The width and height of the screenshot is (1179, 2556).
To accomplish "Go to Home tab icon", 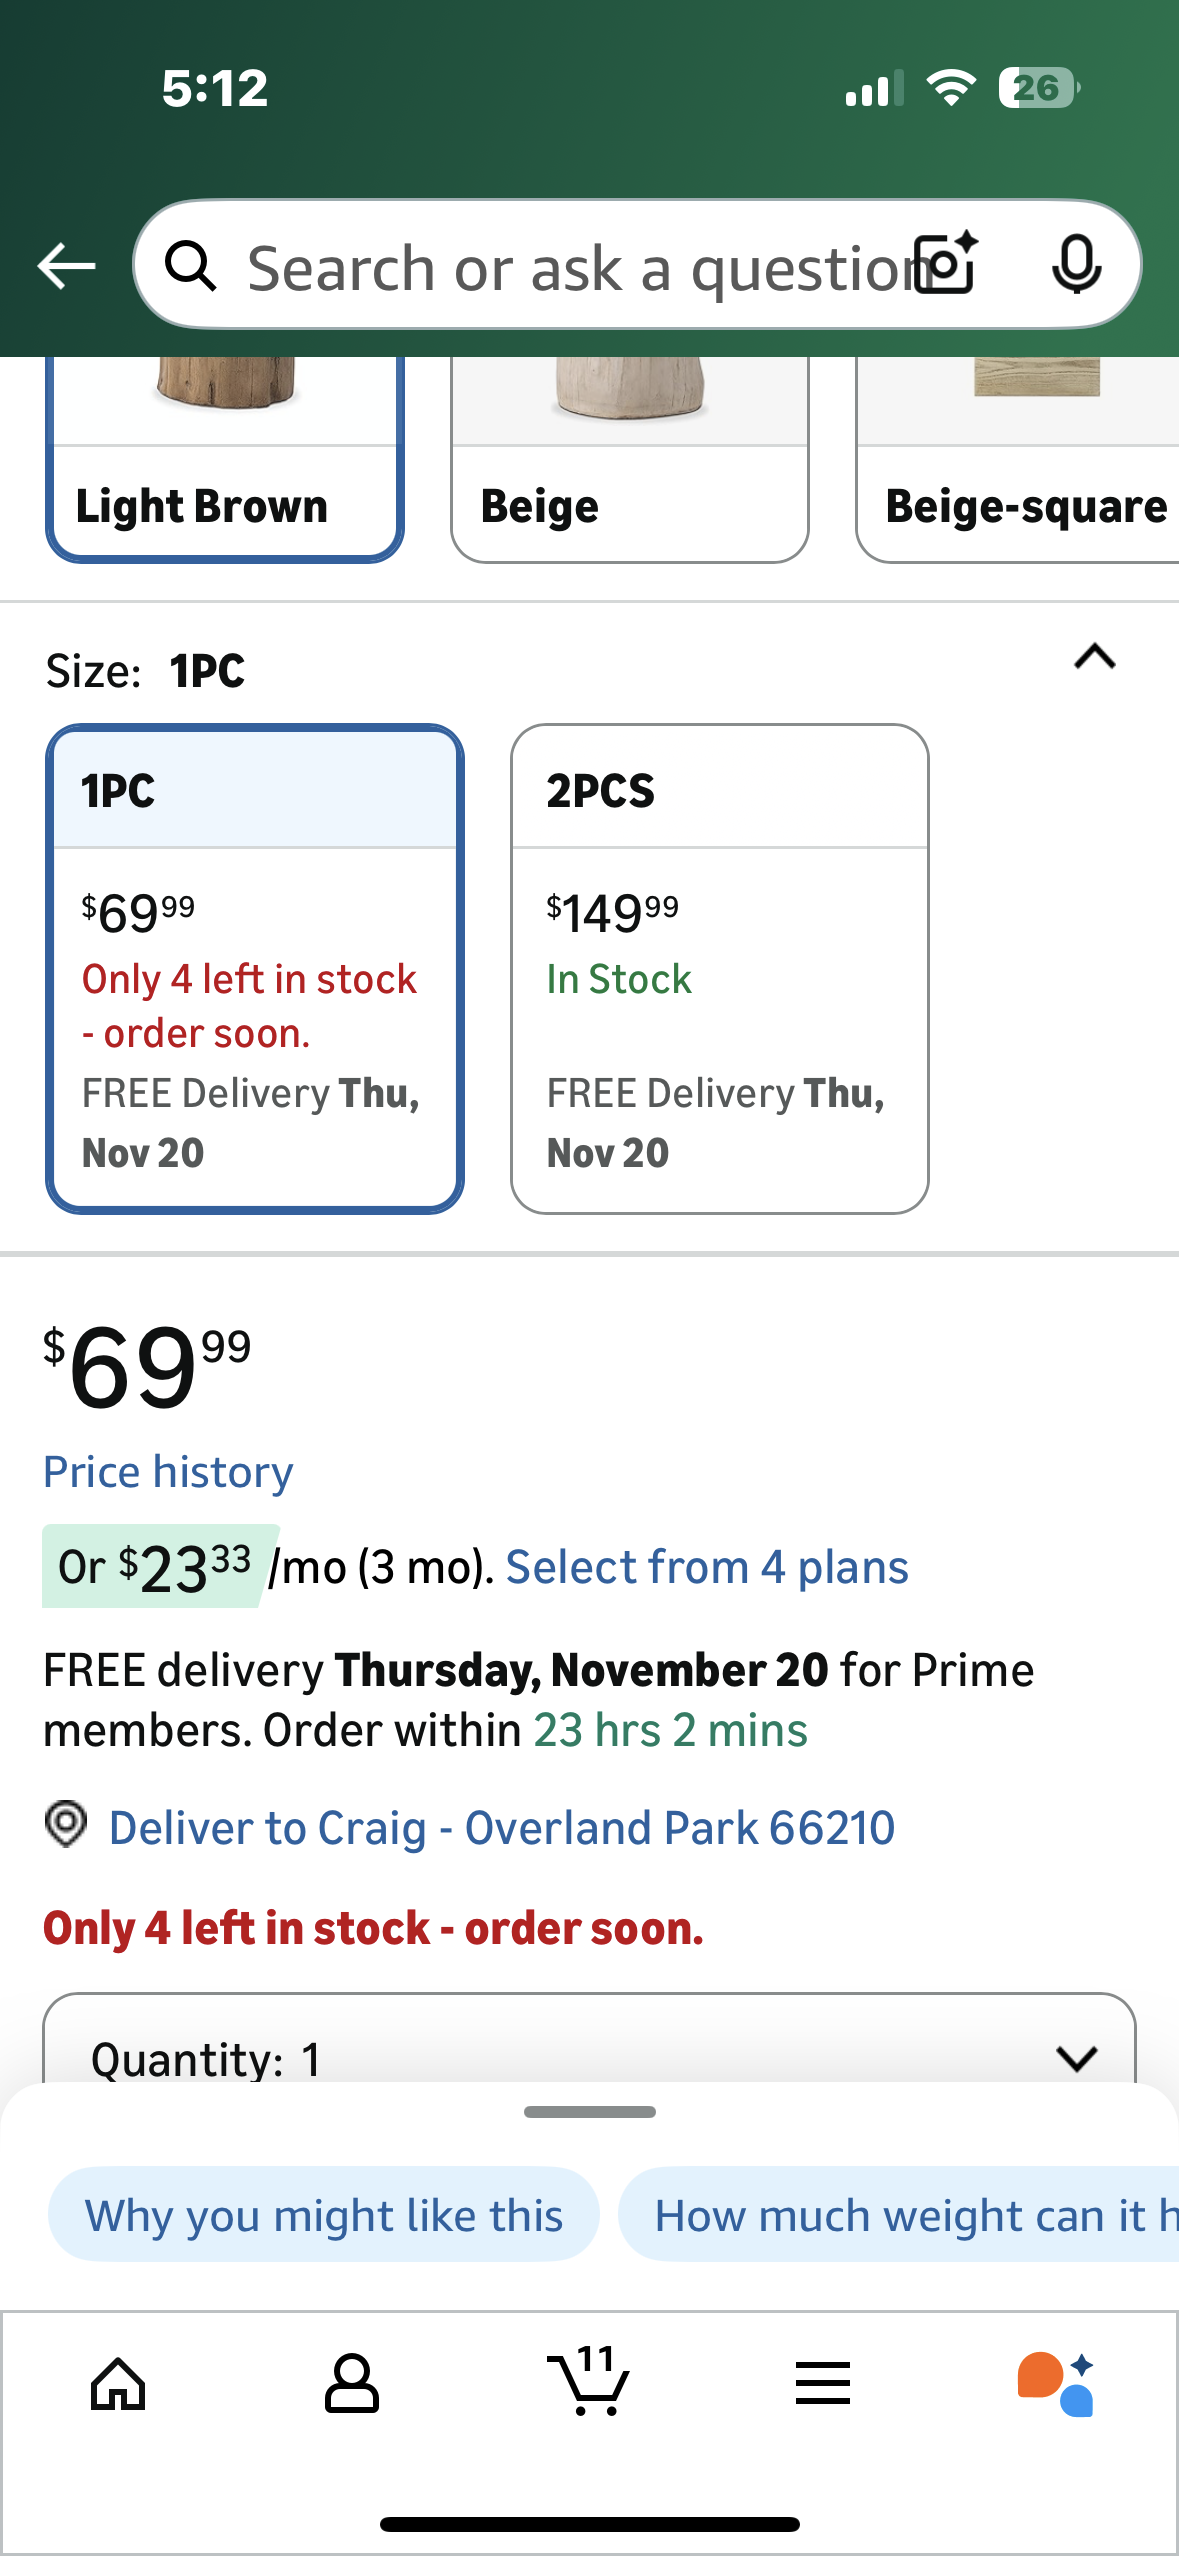I will coord(118,2384).
